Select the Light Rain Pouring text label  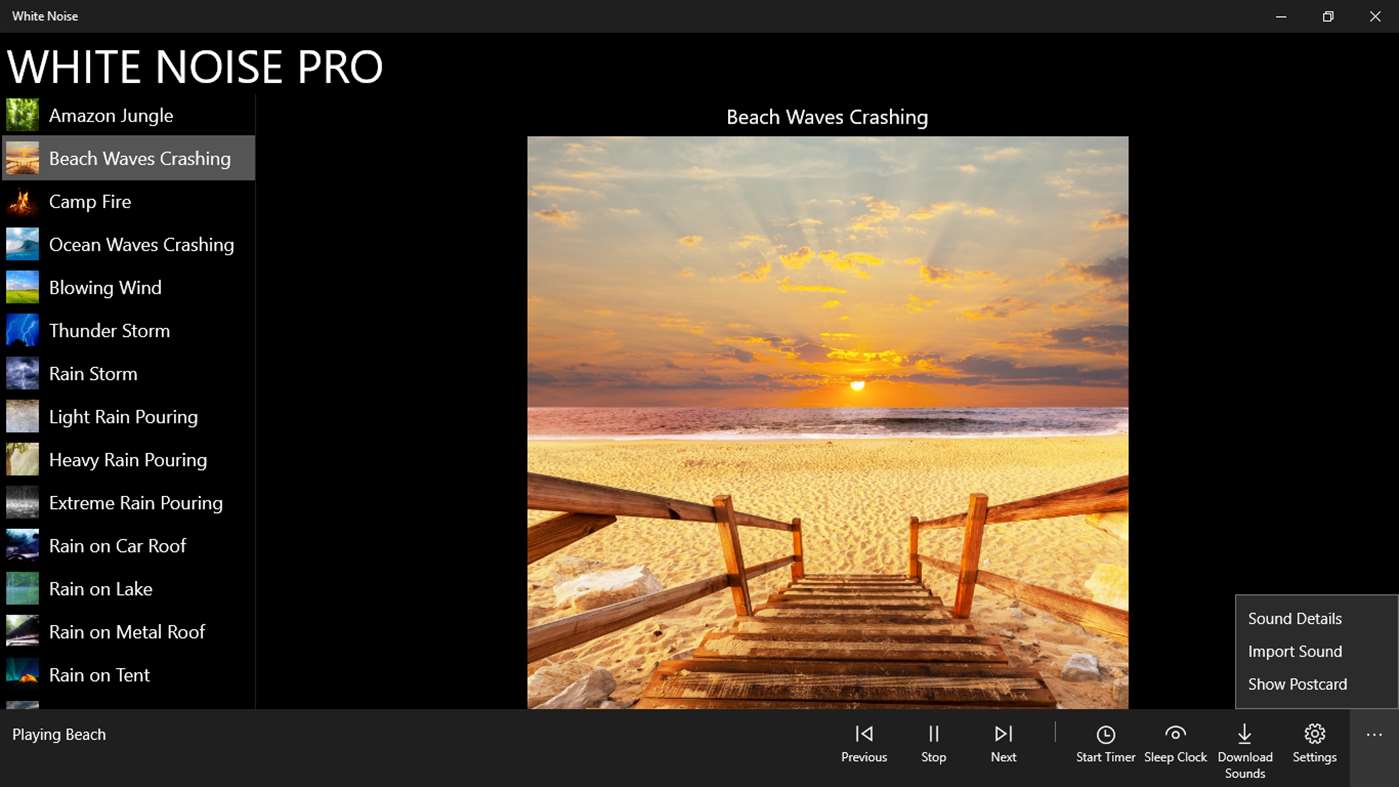[123, 417]
